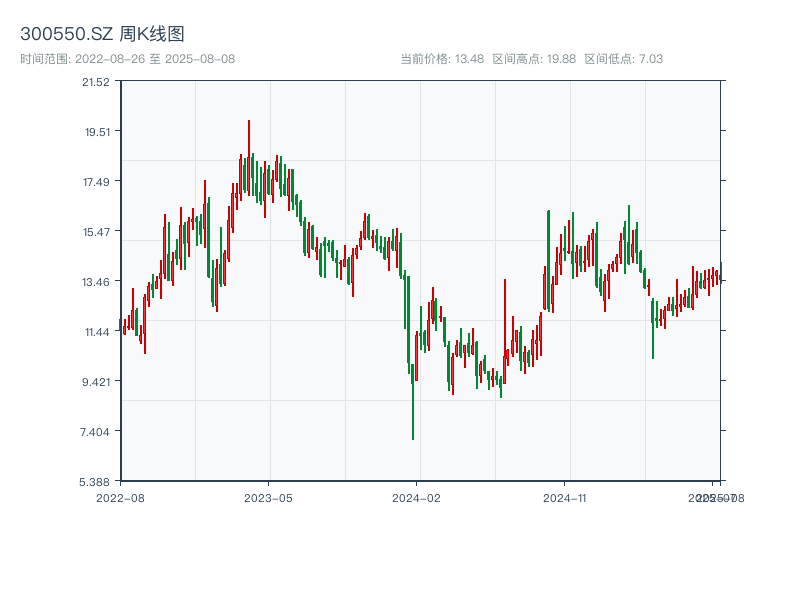Click the 19.51 price axis label
This screenshot has height=600, width=800.
pyautogui.click(x=96, y=131)
